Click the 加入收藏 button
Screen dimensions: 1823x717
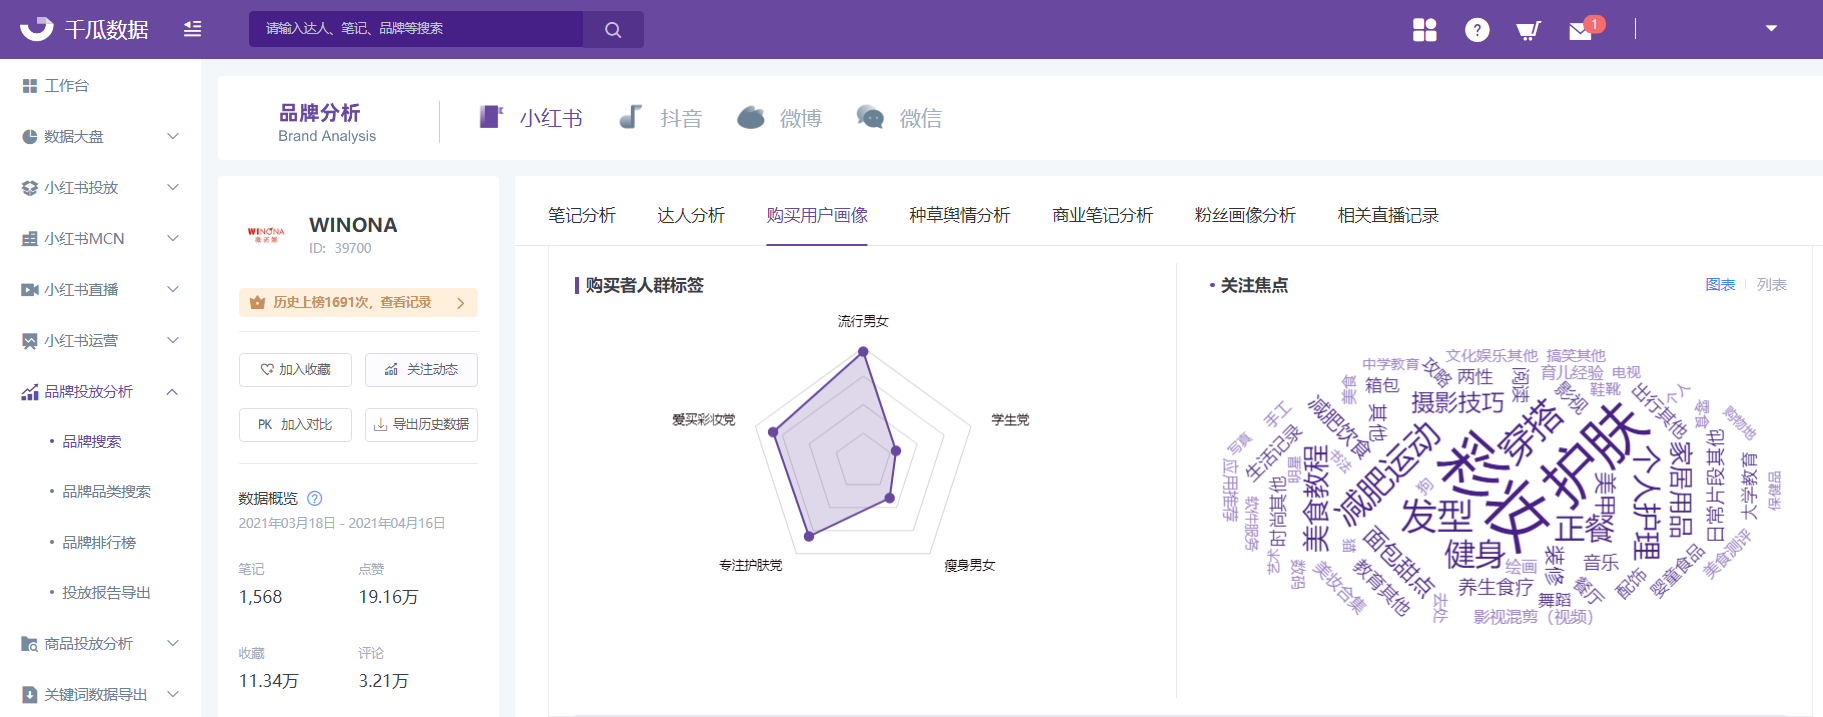pyautogui.click(x=295, y=369)
